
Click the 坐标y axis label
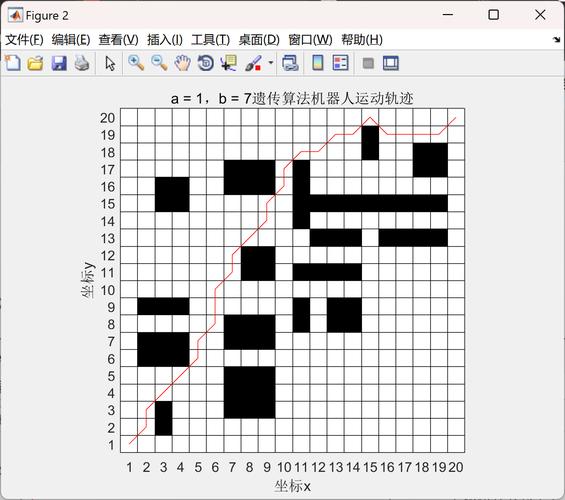click(88, 280)
